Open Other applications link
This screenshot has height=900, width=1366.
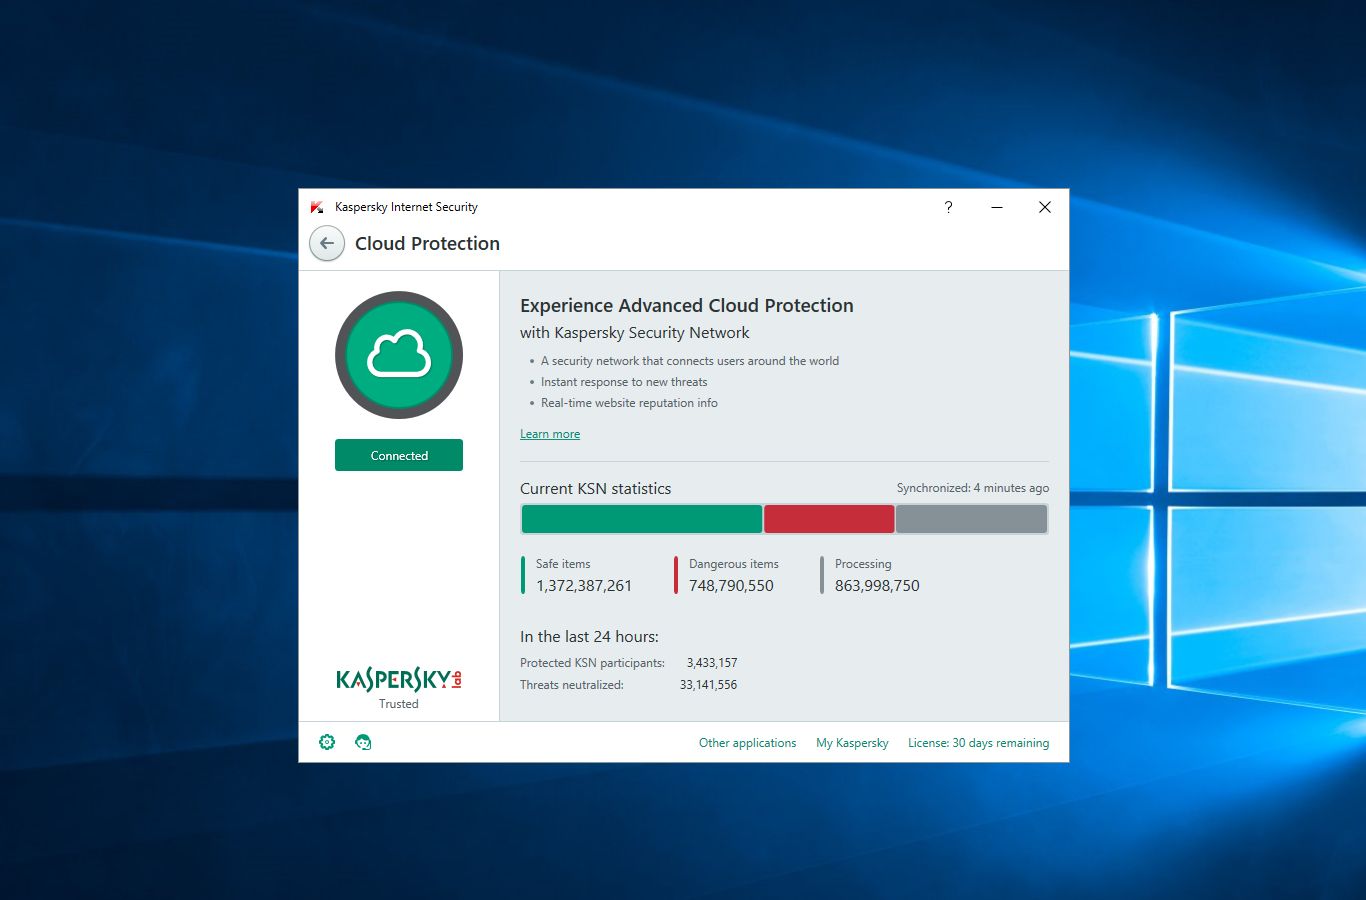[x=748, y=743]
